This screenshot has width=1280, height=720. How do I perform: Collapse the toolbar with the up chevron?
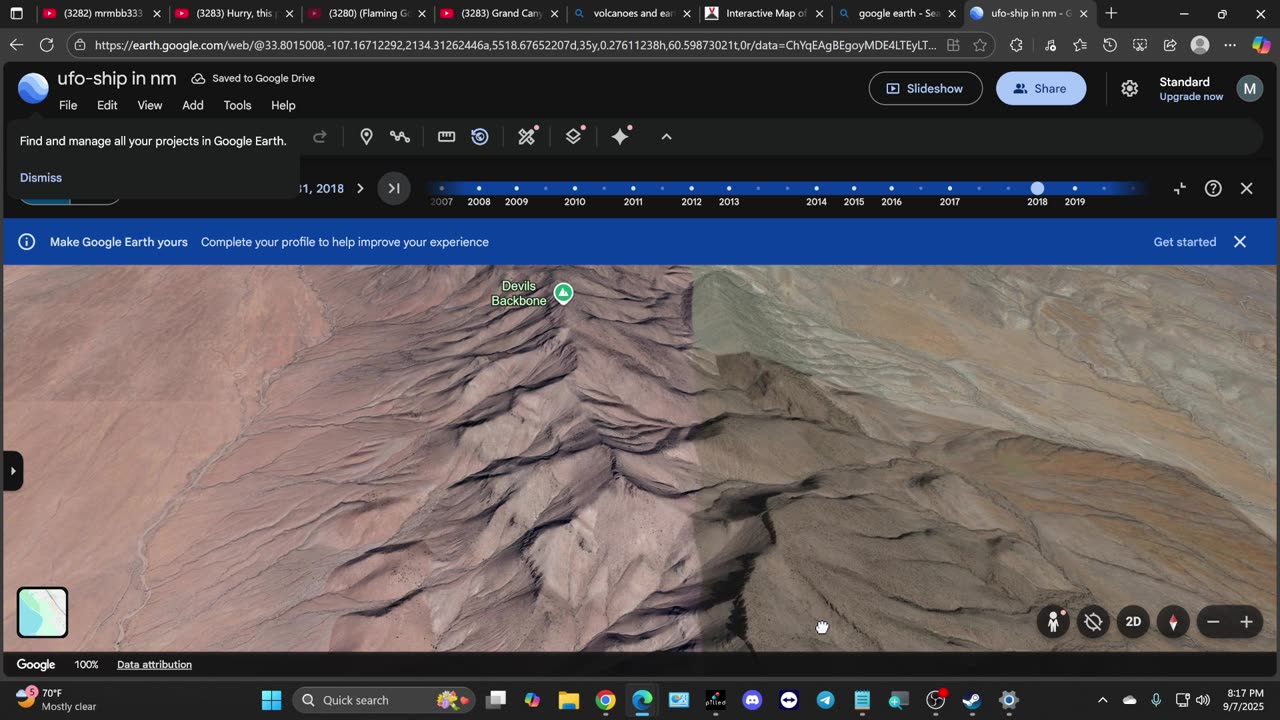667,137
